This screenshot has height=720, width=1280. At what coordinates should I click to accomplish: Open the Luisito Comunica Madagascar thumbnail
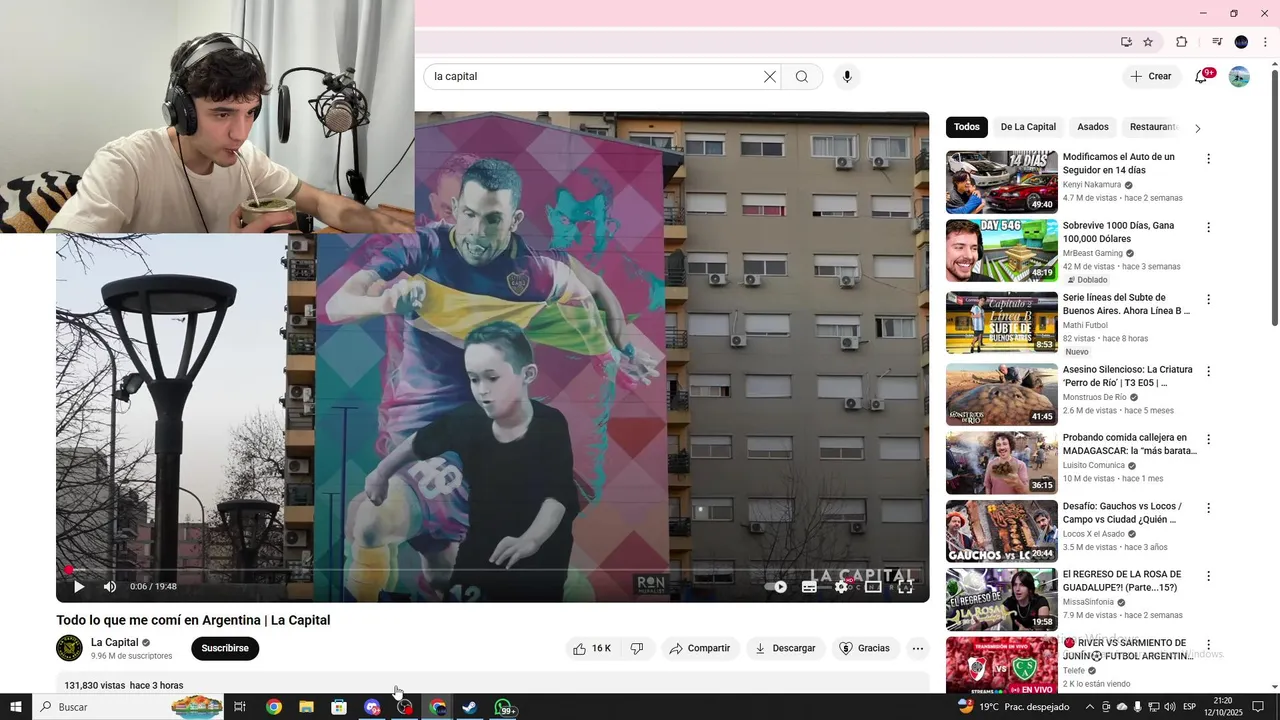pyautogui.click(x=1002, y=463)
